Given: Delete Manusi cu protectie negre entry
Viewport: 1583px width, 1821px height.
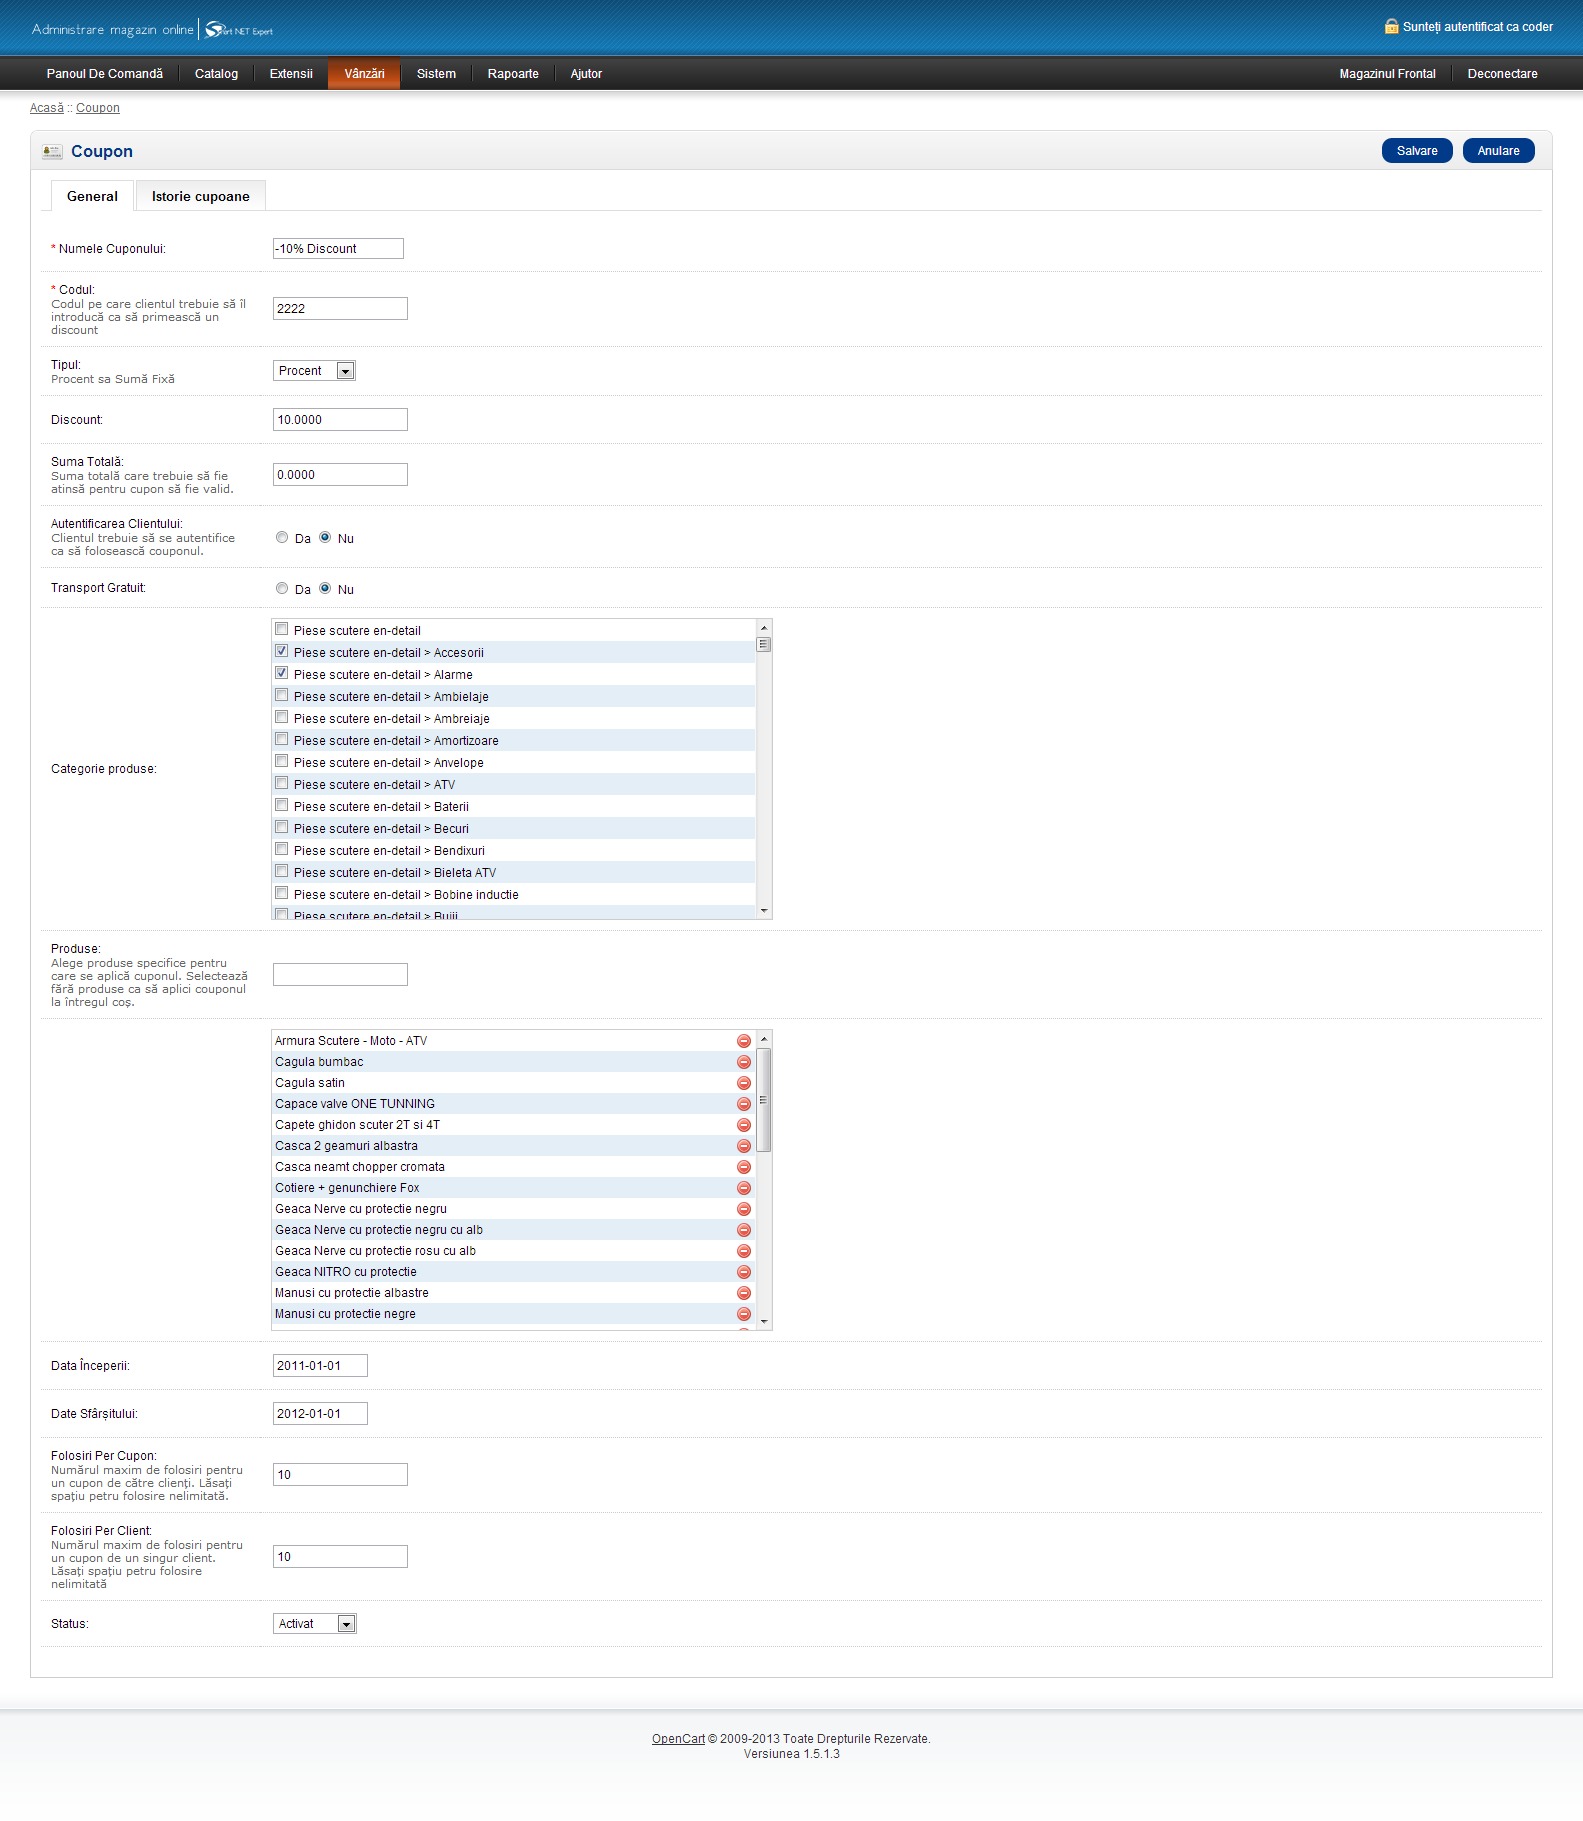Looking at the screenshot, I should point(743,1314).
